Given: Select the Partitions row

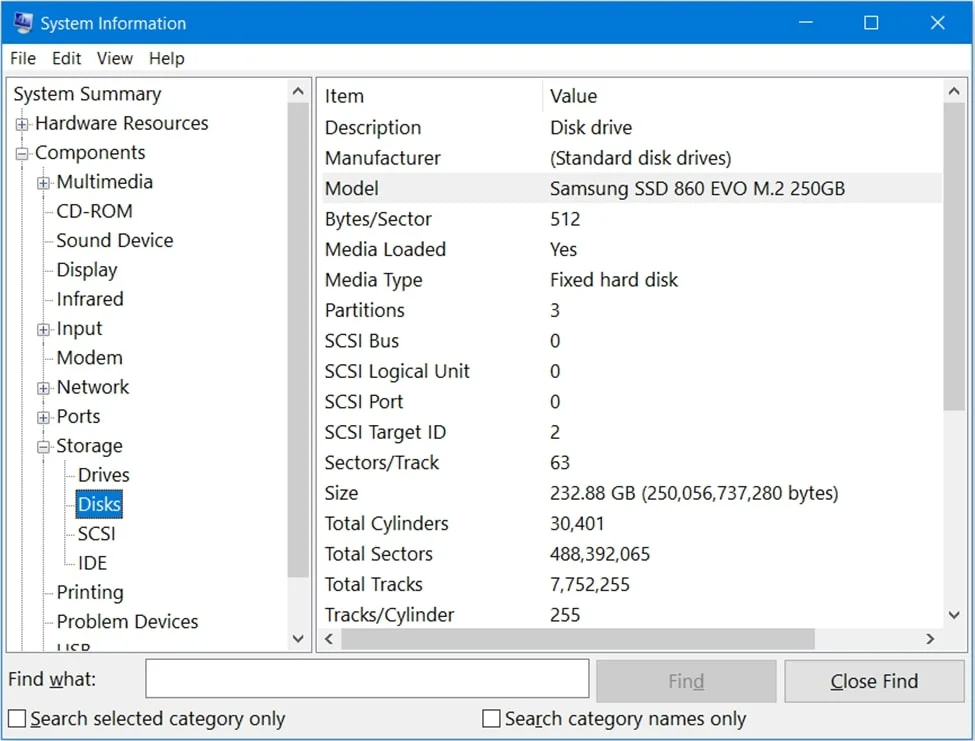Looking at the screenshot, I should [x=632, y=310].
